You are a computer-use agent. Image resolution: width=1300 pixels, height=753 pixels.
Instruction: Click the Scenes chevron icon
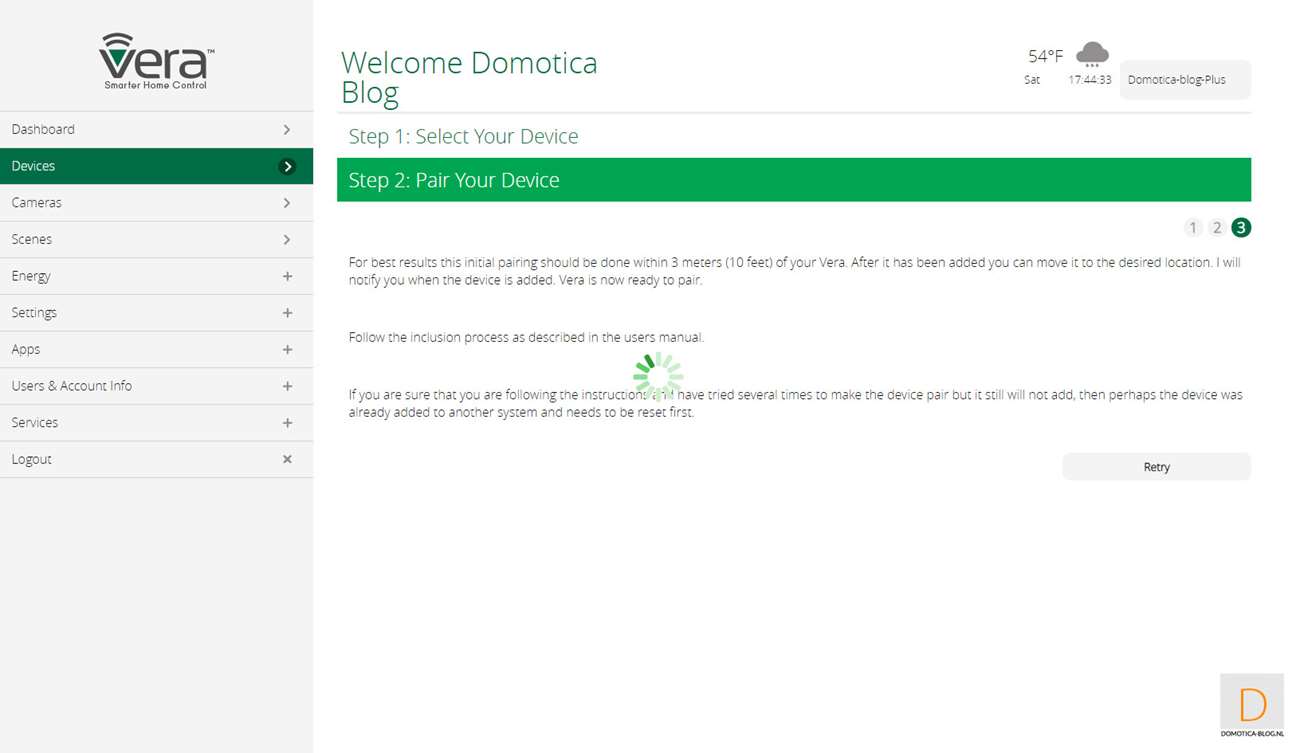(x=287, y=240)
